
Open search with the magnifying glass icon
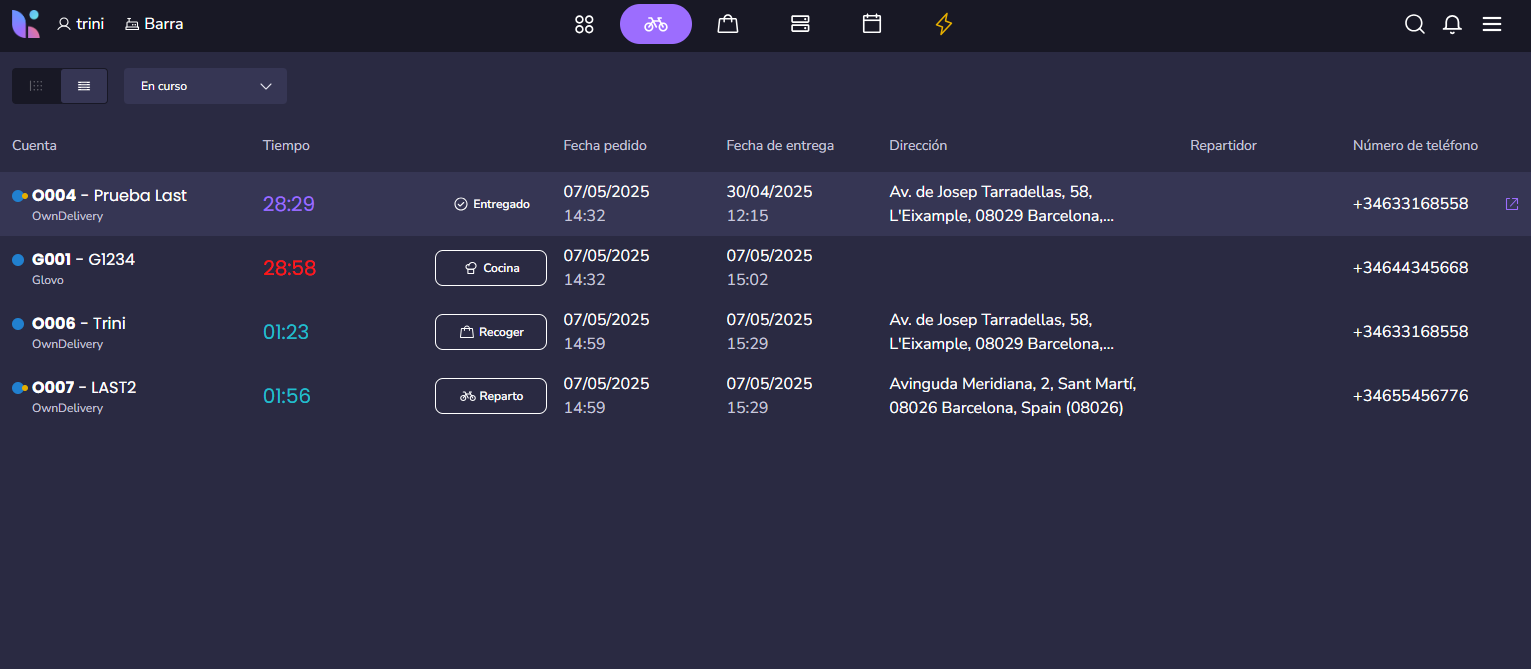coord(1414,24)
